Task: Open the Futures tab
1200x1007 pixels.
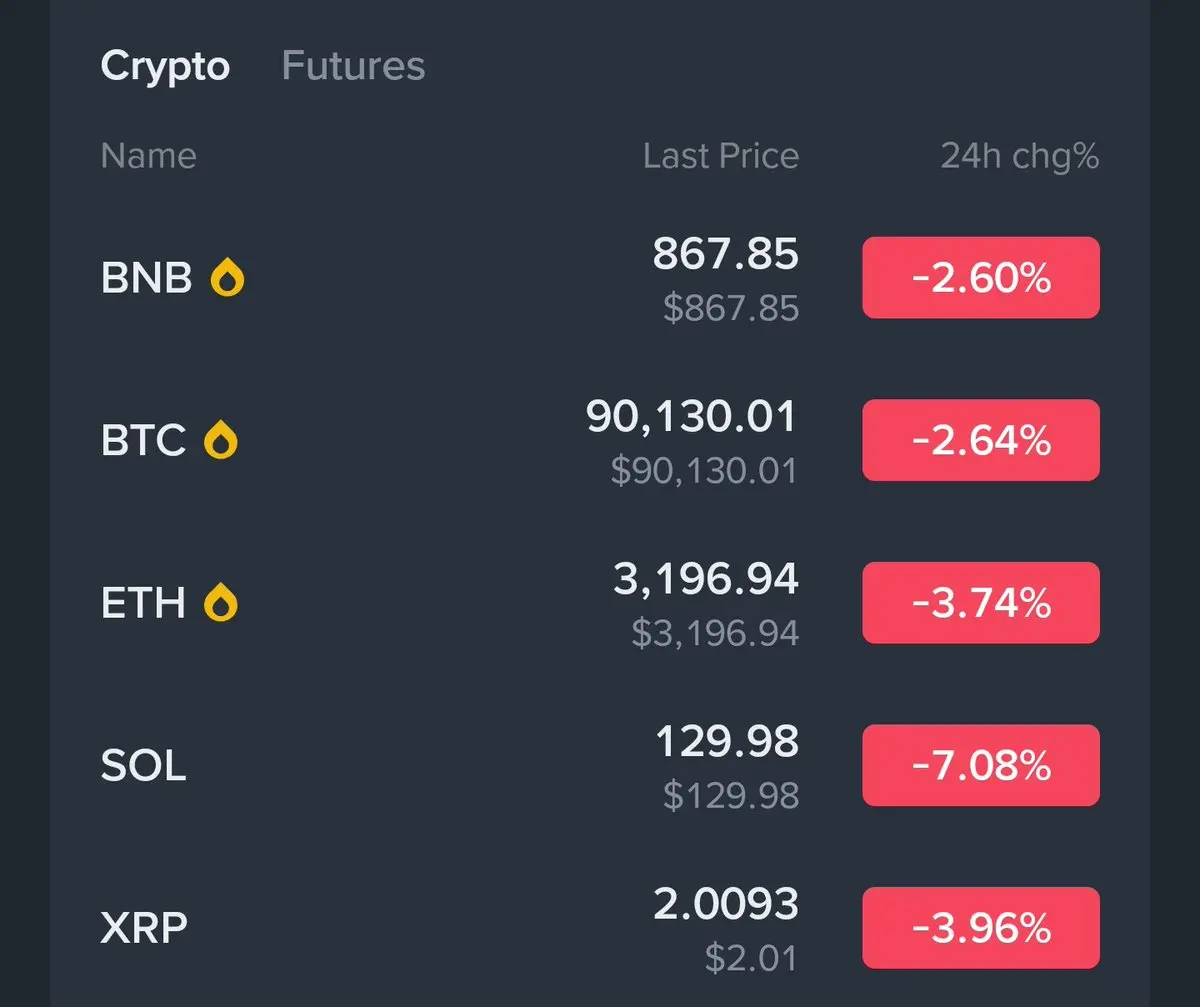Action: (x=353, y=66)
